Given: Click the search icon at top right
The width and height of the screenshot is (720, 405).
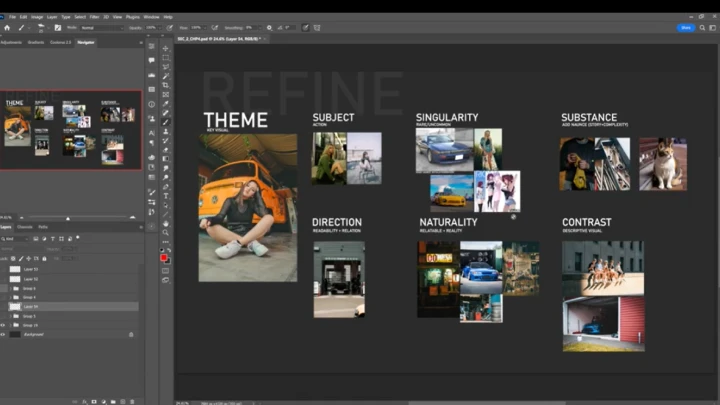Looking at the screenshot, I should pyautogui.click(x=702, y=28).
